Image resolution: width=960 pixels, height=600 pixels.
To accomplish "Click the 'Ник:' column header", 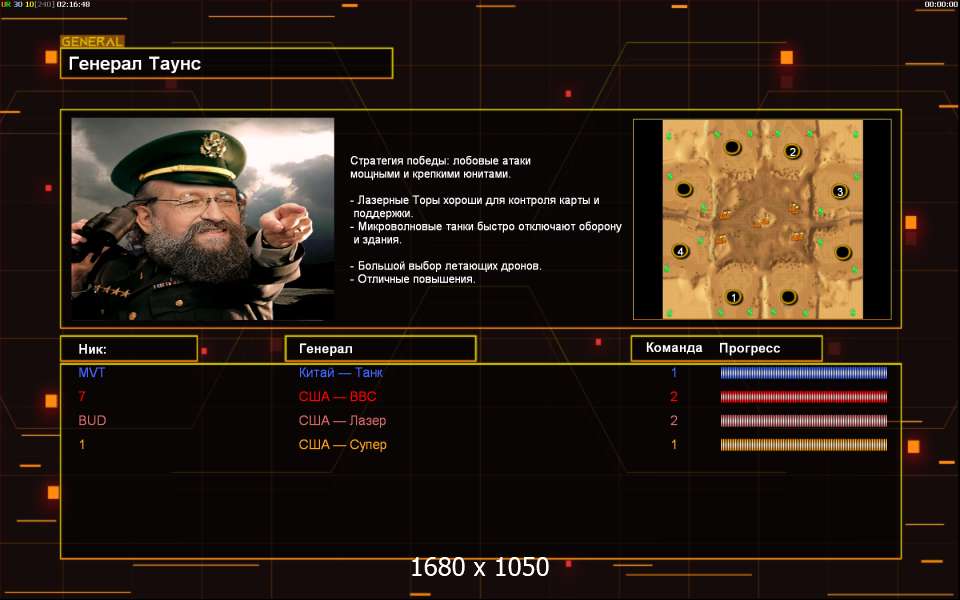I will pyautogui.click(x=92, y=349).
